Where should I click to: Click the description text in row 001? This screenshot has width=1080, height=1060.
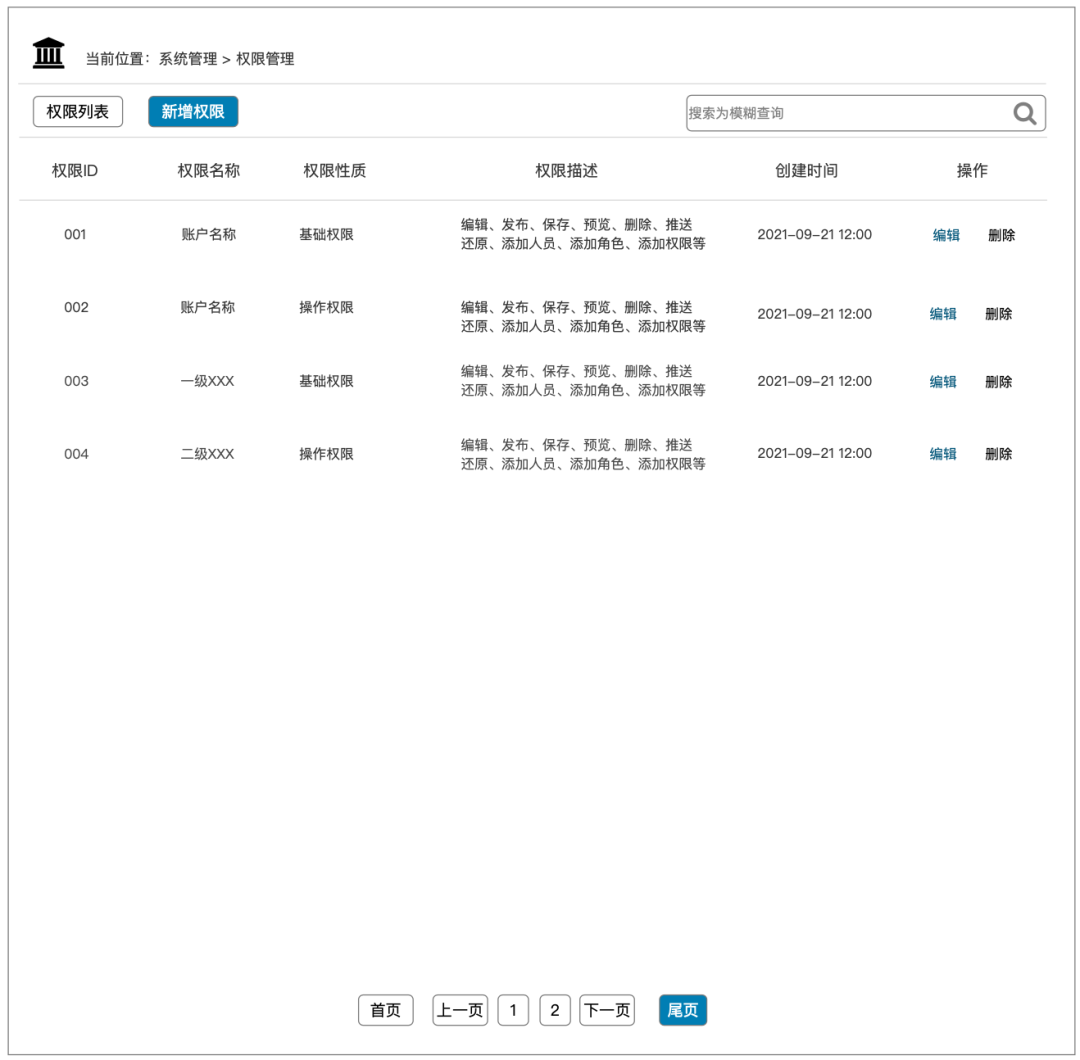pos(583,234)
